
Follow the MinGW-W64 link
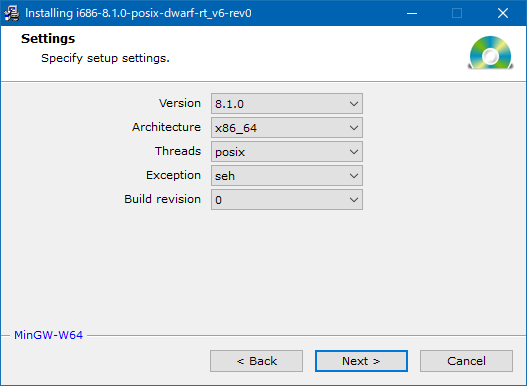pos(48,335)
